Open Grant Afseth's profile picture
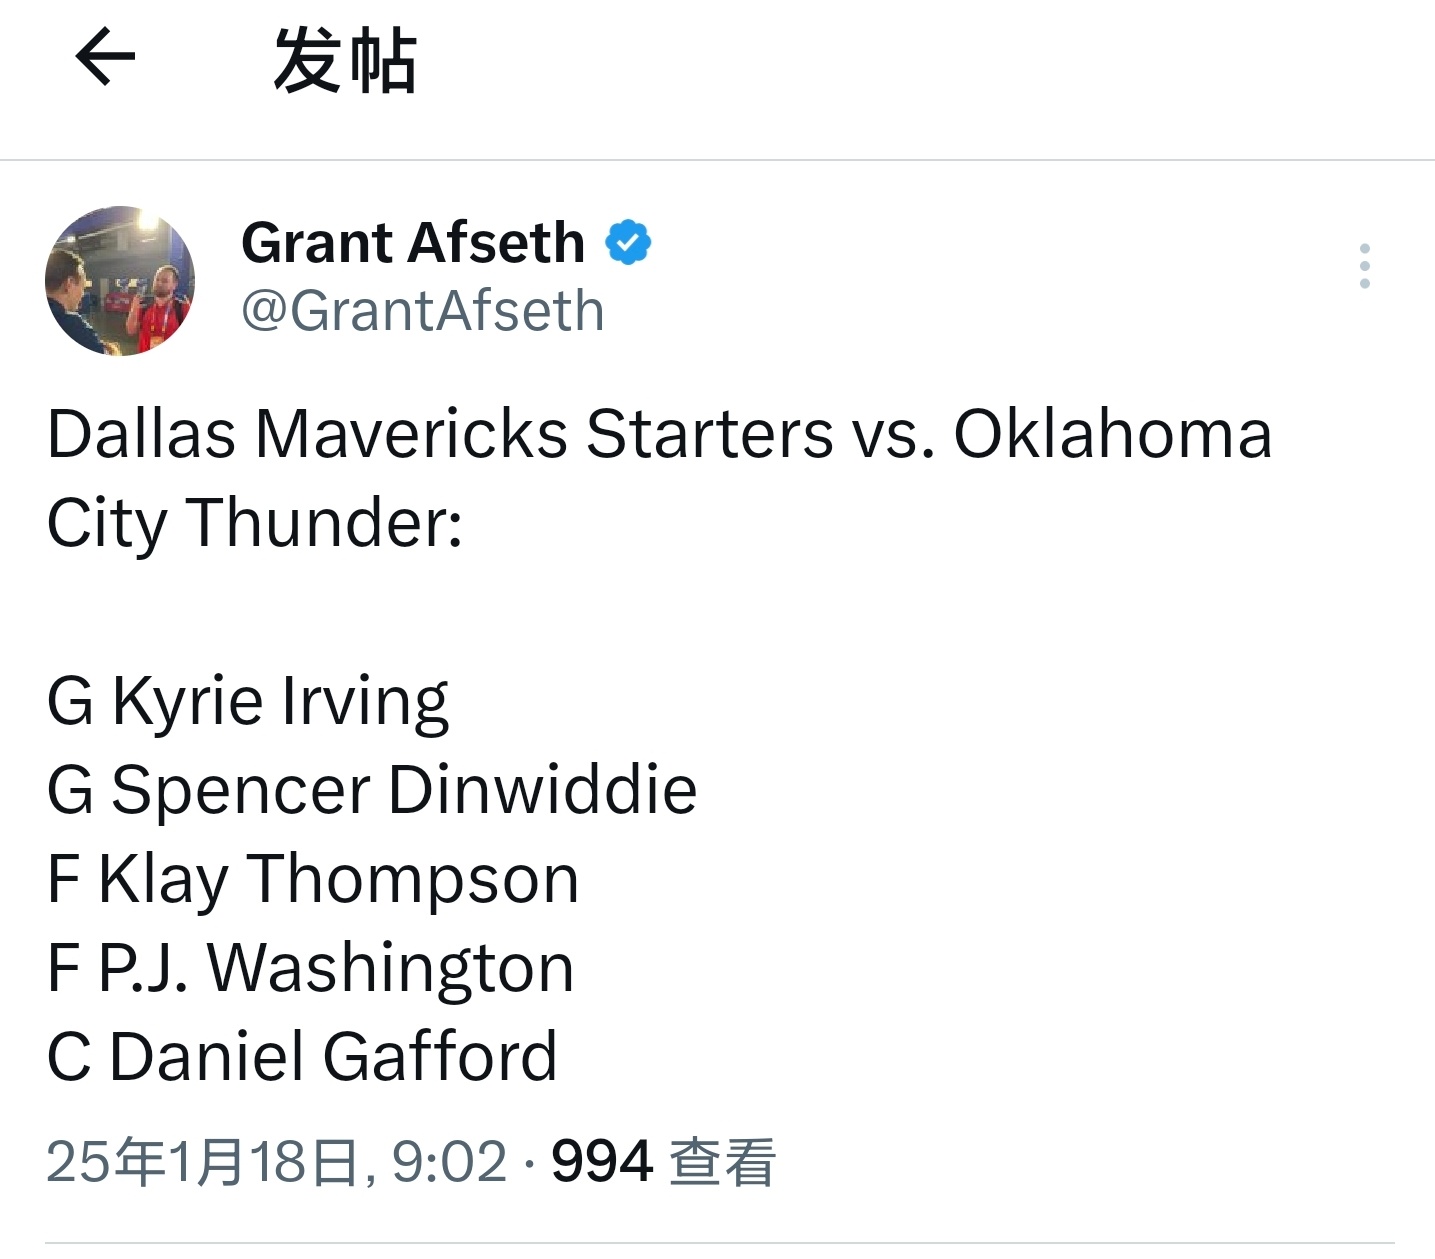Screen dimensions: 1435x1259 pos(120,281)
